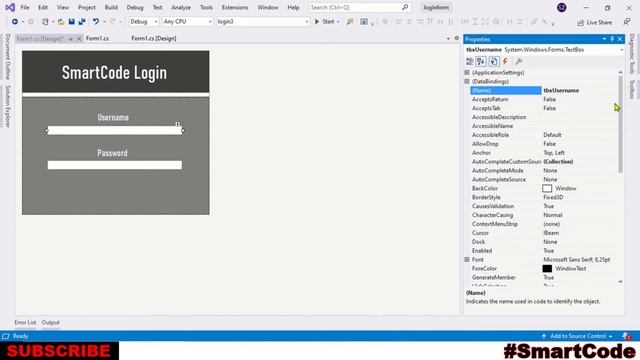Screen dimensions: 640x360
Task: Click the icon right of the Start button
Action: coord(350,22)
